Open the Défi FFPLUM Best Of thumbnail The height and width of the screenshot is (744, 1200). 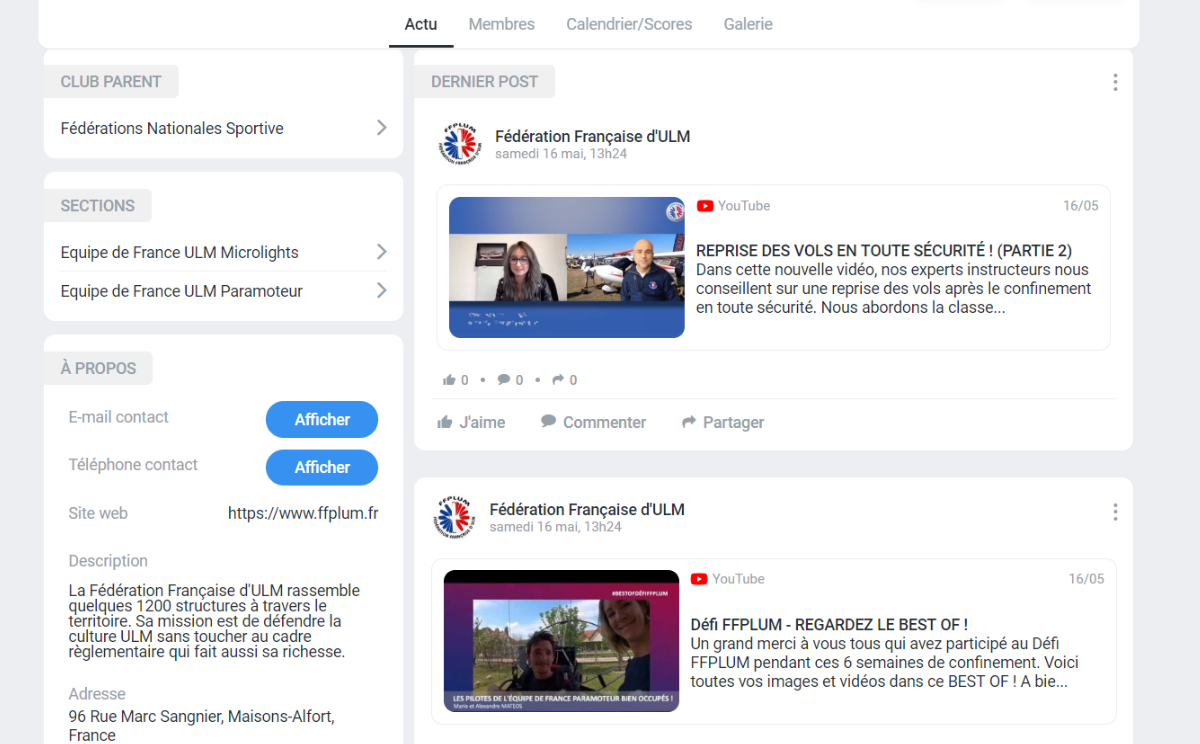point(561,641)
